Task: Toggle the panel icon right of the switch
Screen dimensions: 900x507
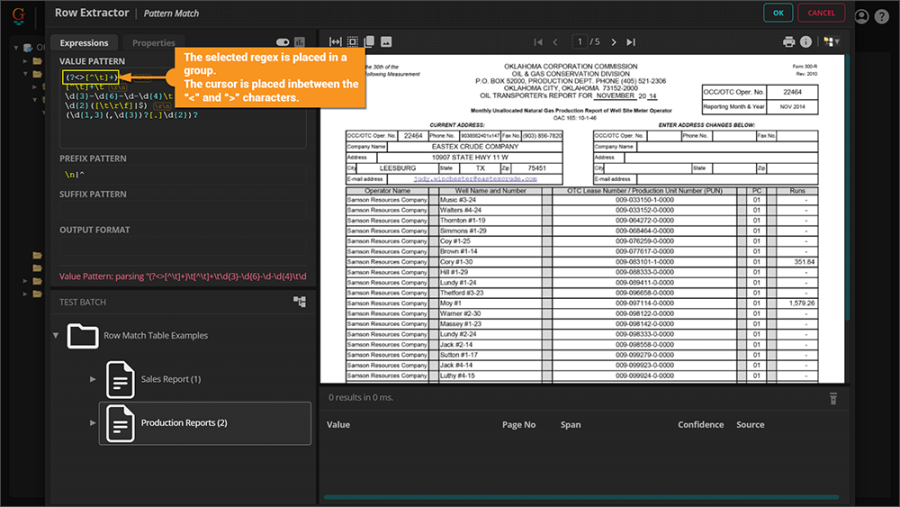Action: point(300,43)
